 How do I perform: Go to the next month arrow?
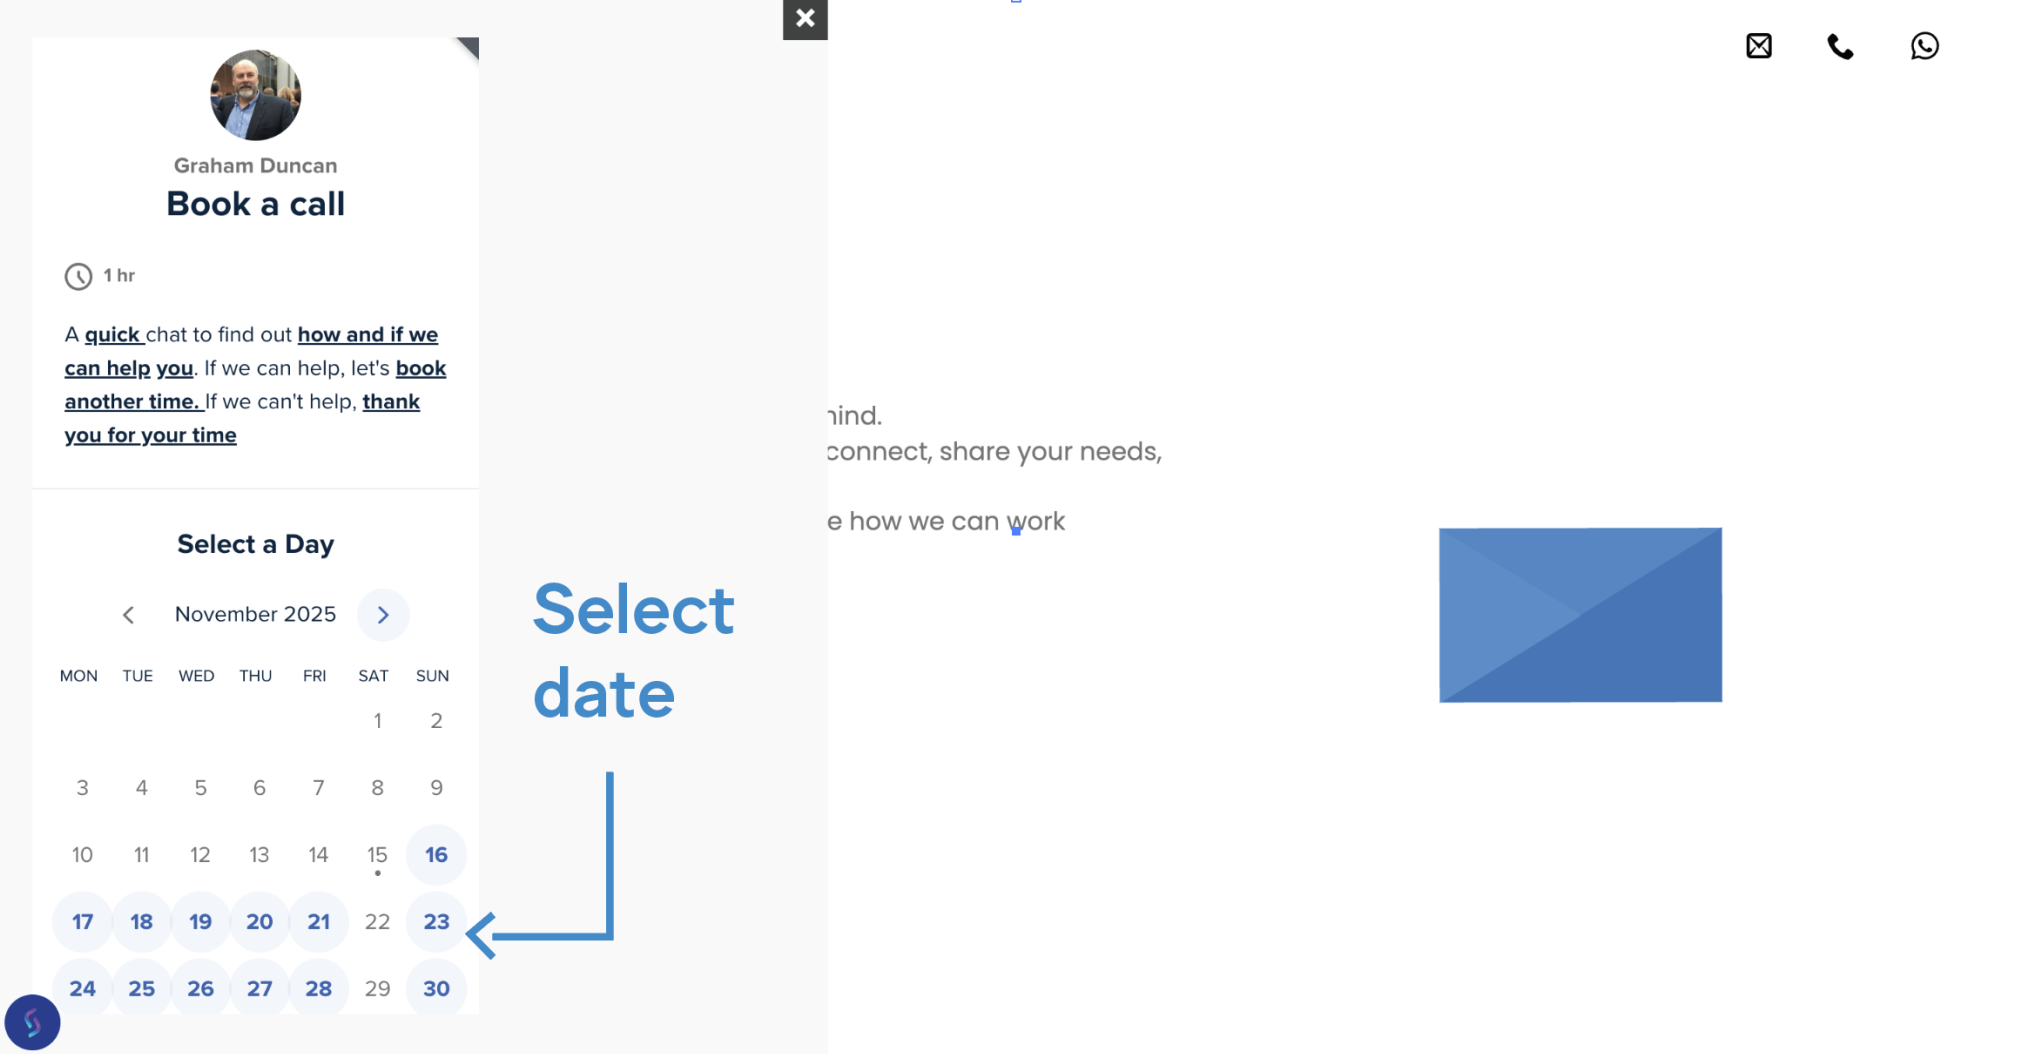point(383,615)
